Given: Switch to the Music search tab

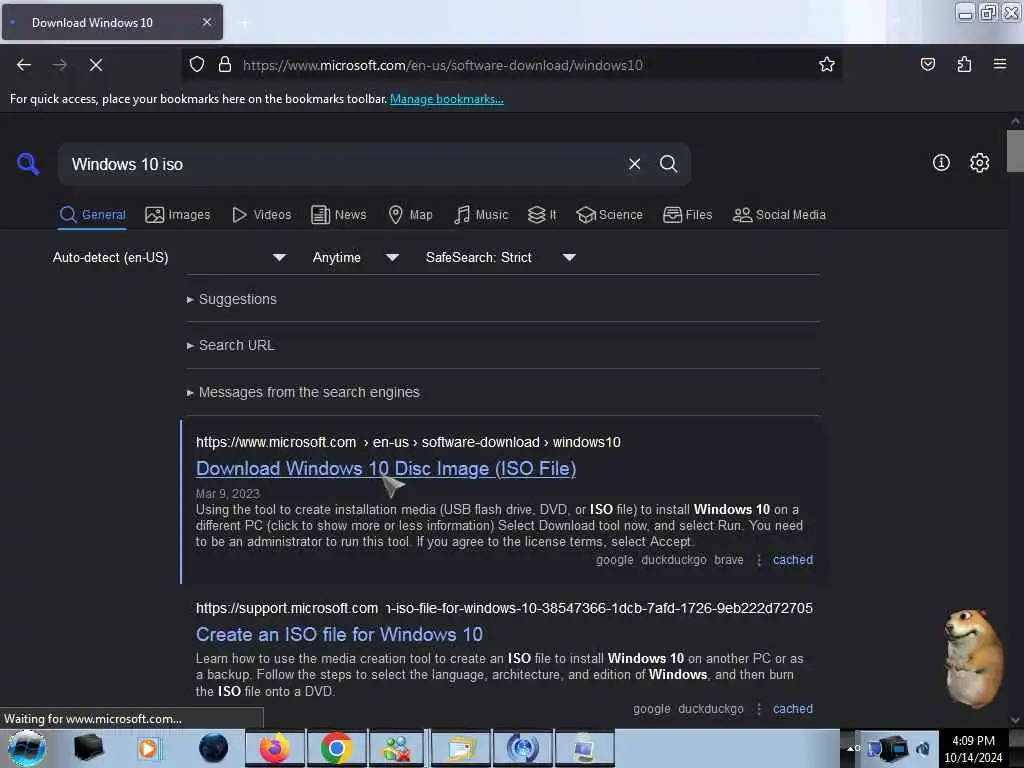Looking at the screenshot, I should [481, 215].
